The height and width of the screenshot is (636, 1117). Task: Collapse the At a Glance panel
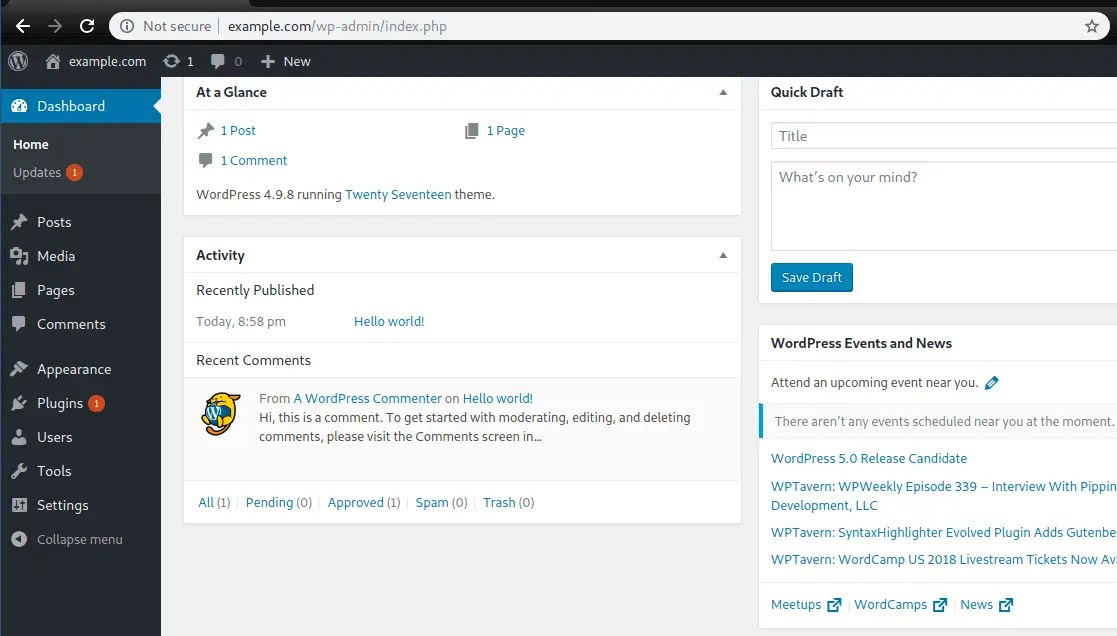pos(723,92)
